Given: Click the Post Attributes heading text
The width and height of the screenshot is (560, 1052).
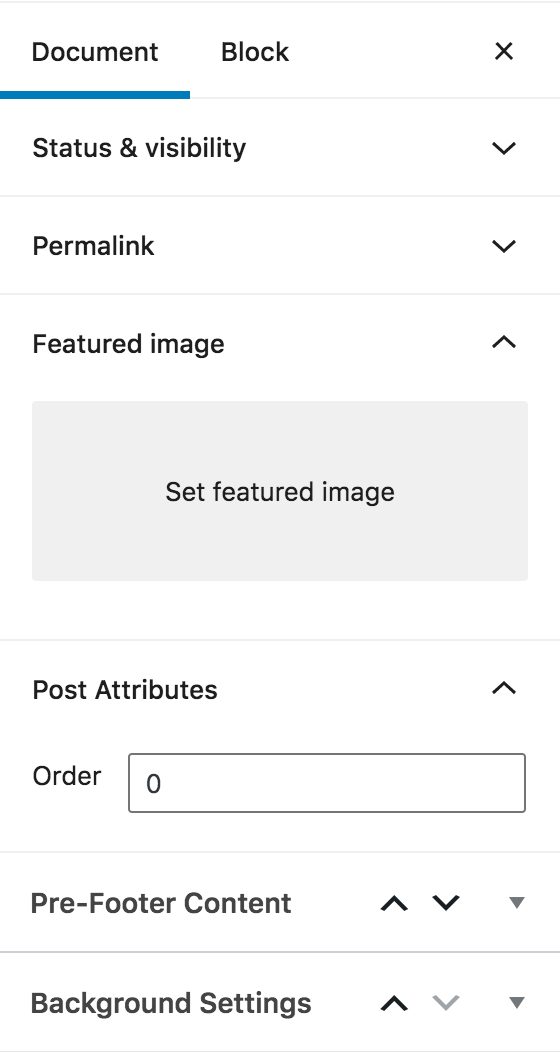Looking at the screenshot, I should pyautogui.click(x=125, y=689).
